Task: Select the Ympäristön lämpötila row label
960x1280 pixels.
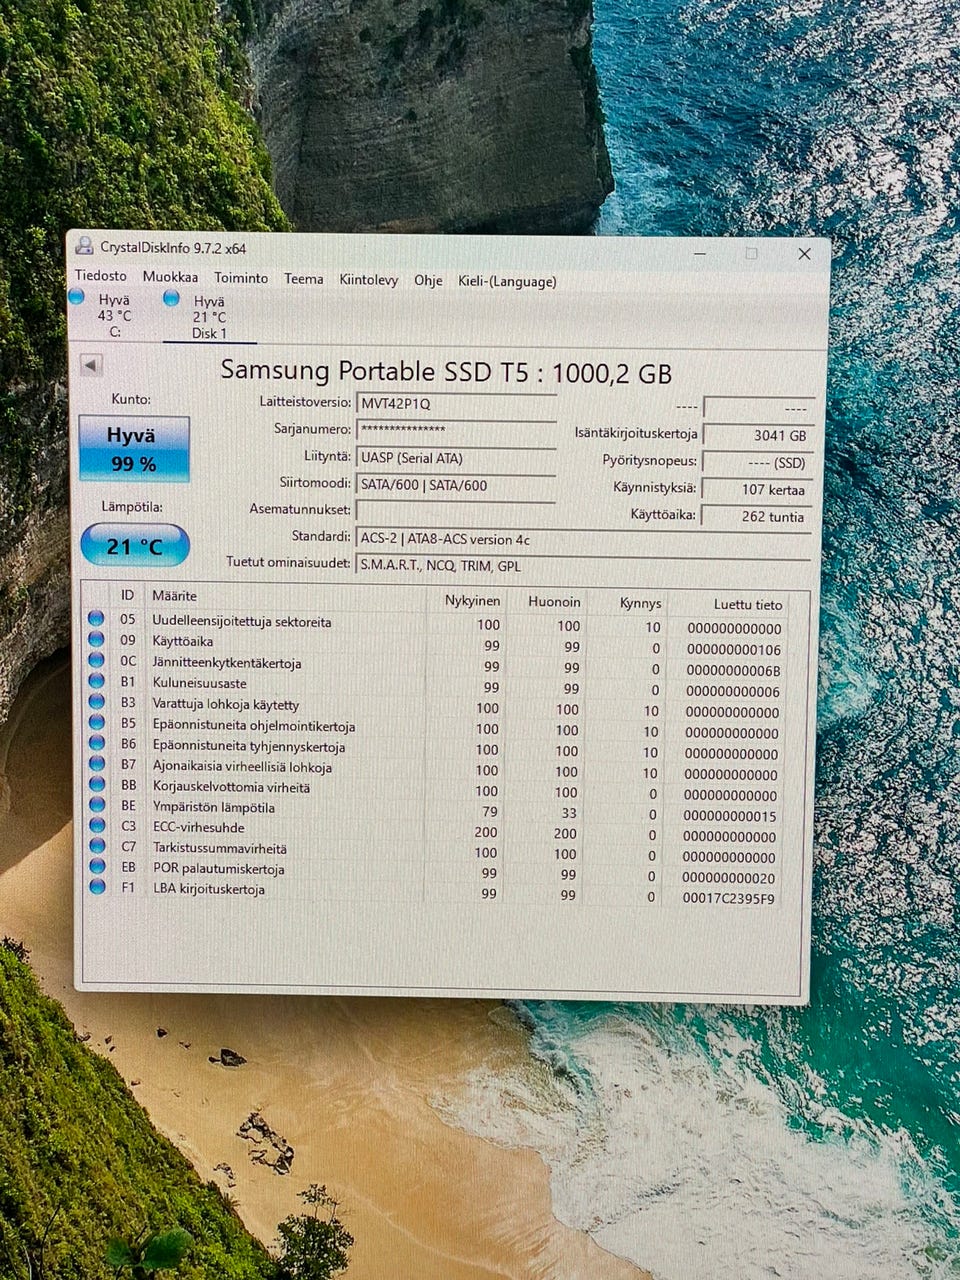Action: click(213, 807)
